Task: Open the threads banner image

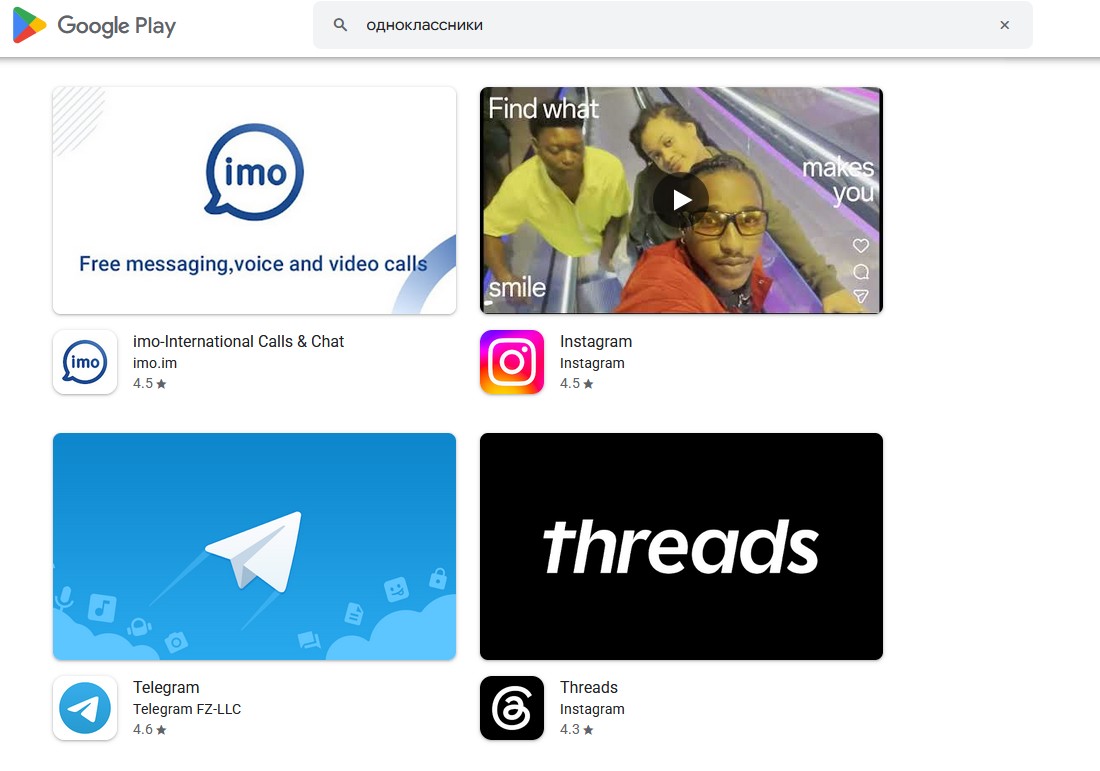Action: [x=681, y=547]
